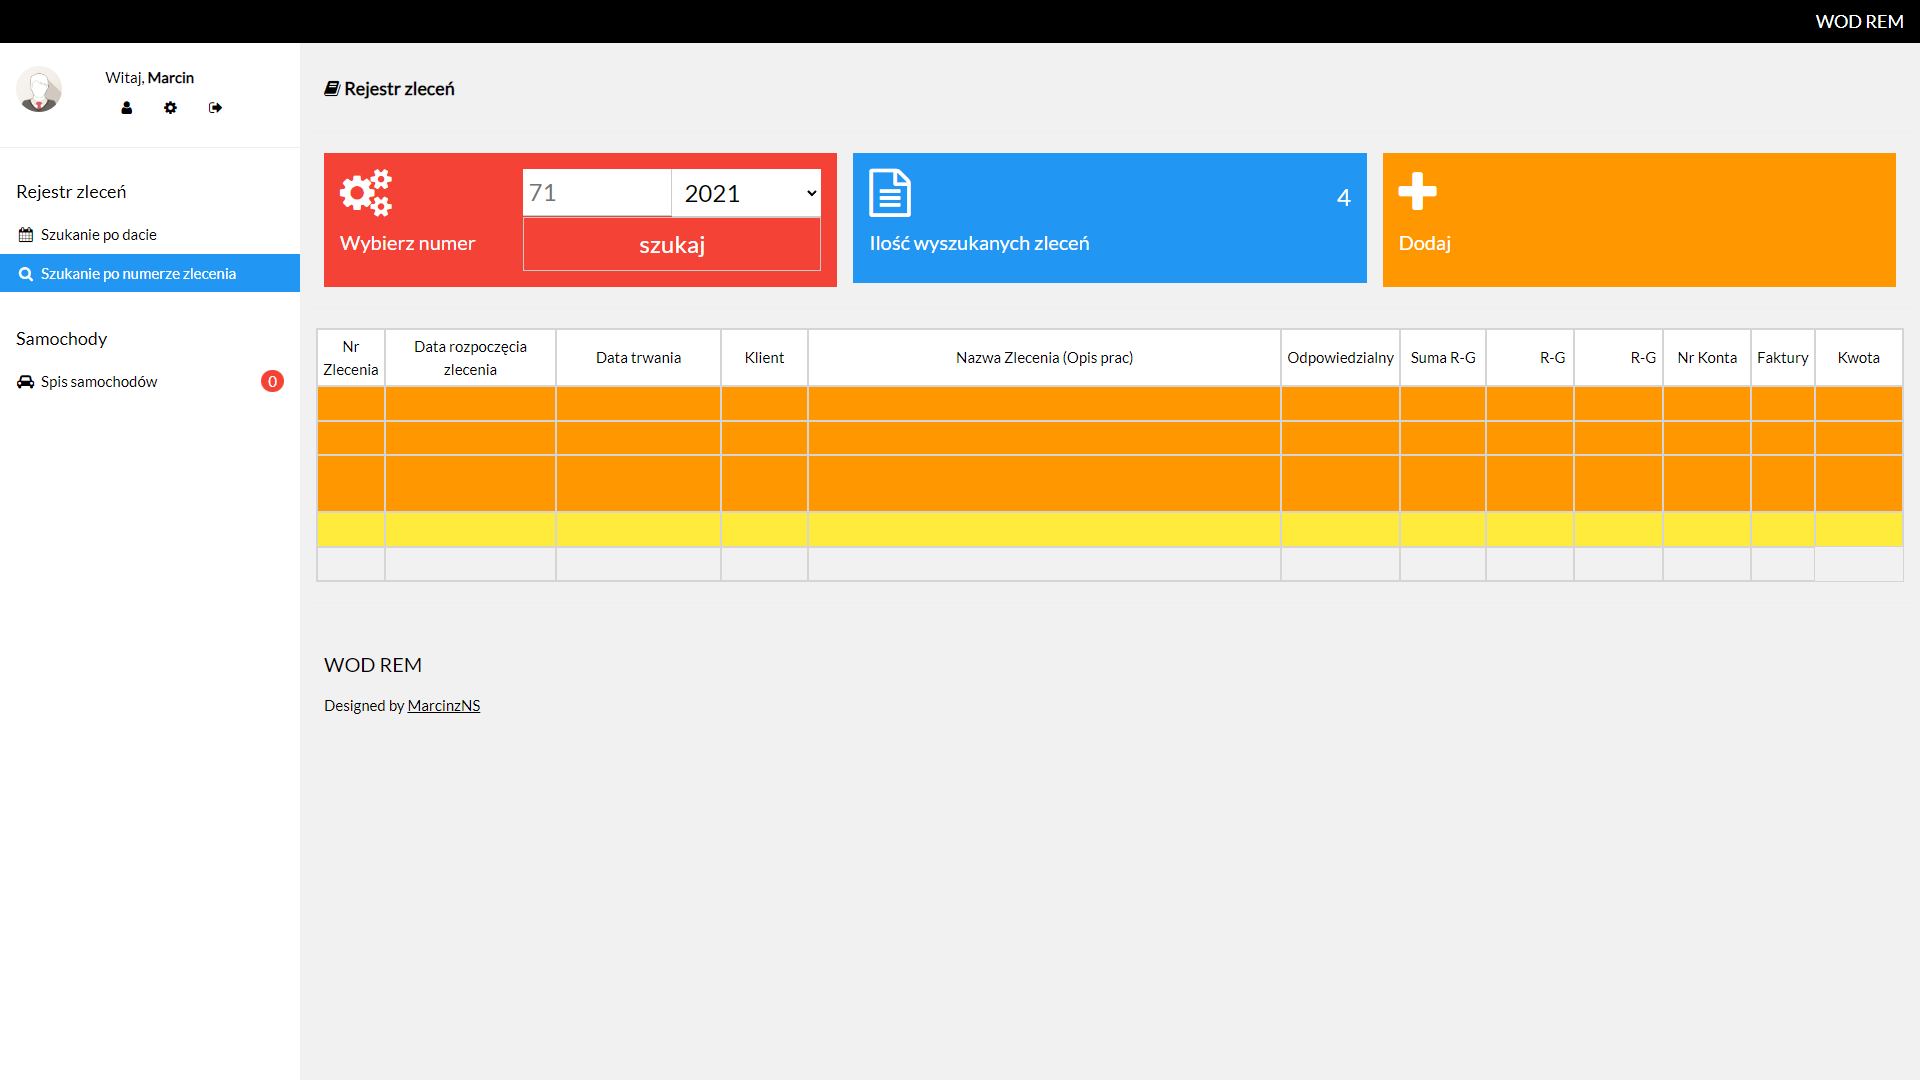Click the document icon in blue panel

click(x=890, y=193)
